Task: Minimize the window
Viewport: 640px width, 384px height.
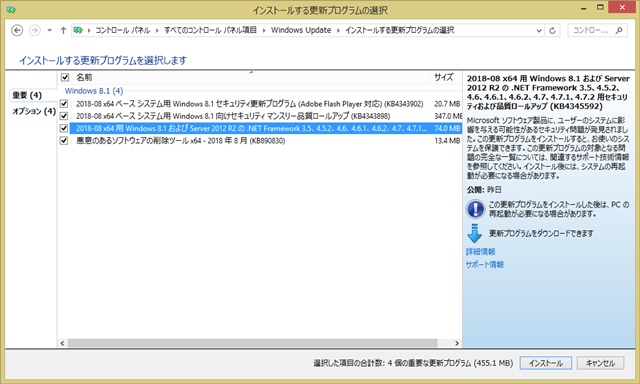Action: point(584,8)
